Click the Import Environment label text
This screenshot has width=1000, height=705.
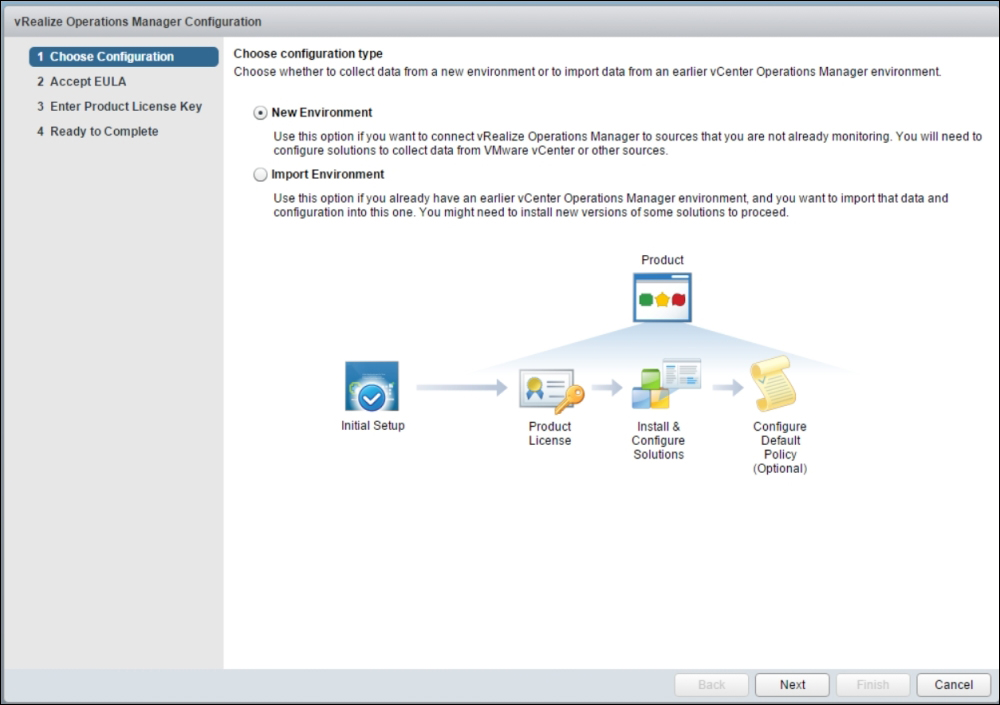pyautogui.click(x=328, y=175)
